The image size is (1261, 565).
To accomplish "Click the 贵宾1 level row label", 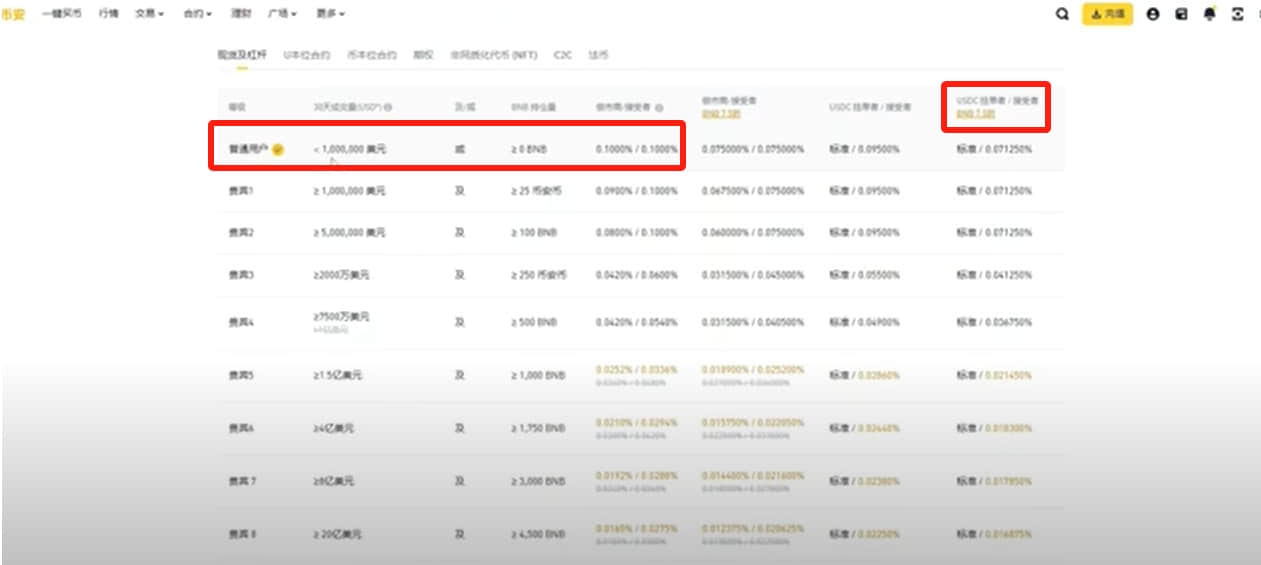I will 241,190.
